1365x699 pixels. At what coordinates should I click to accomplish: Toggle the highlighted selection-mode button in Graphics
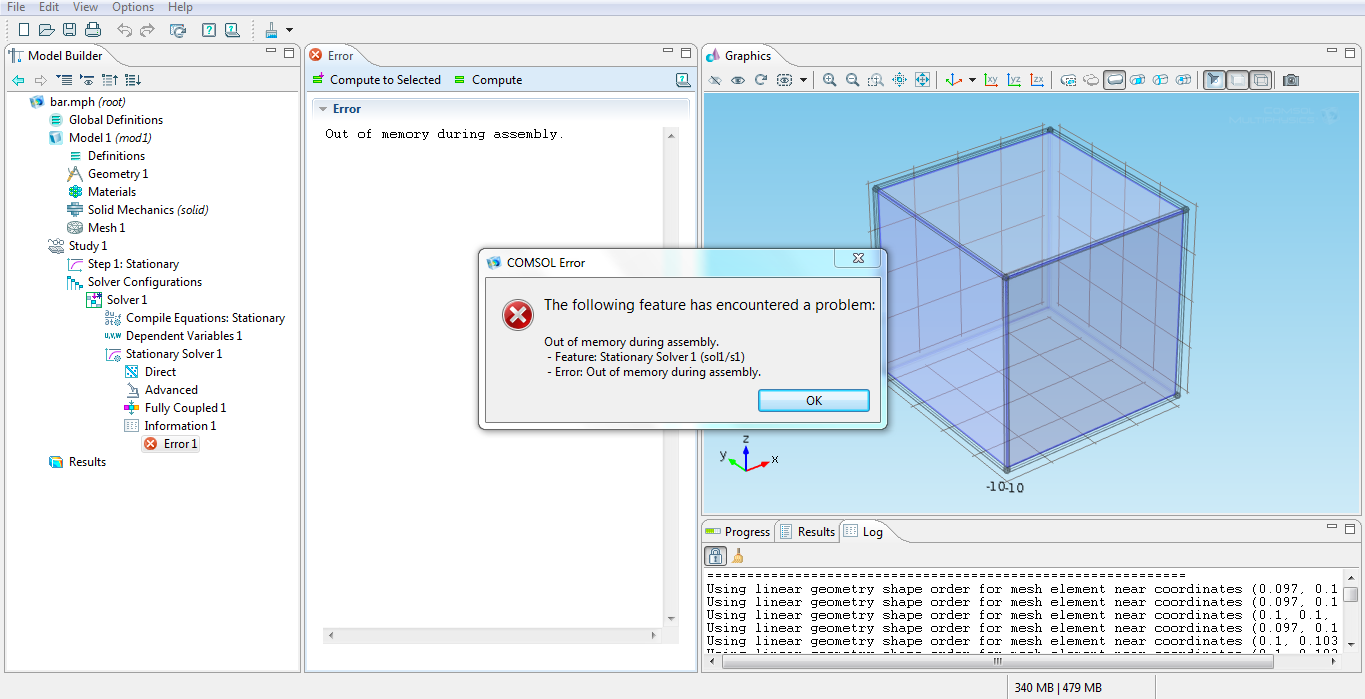(1115, 80)
